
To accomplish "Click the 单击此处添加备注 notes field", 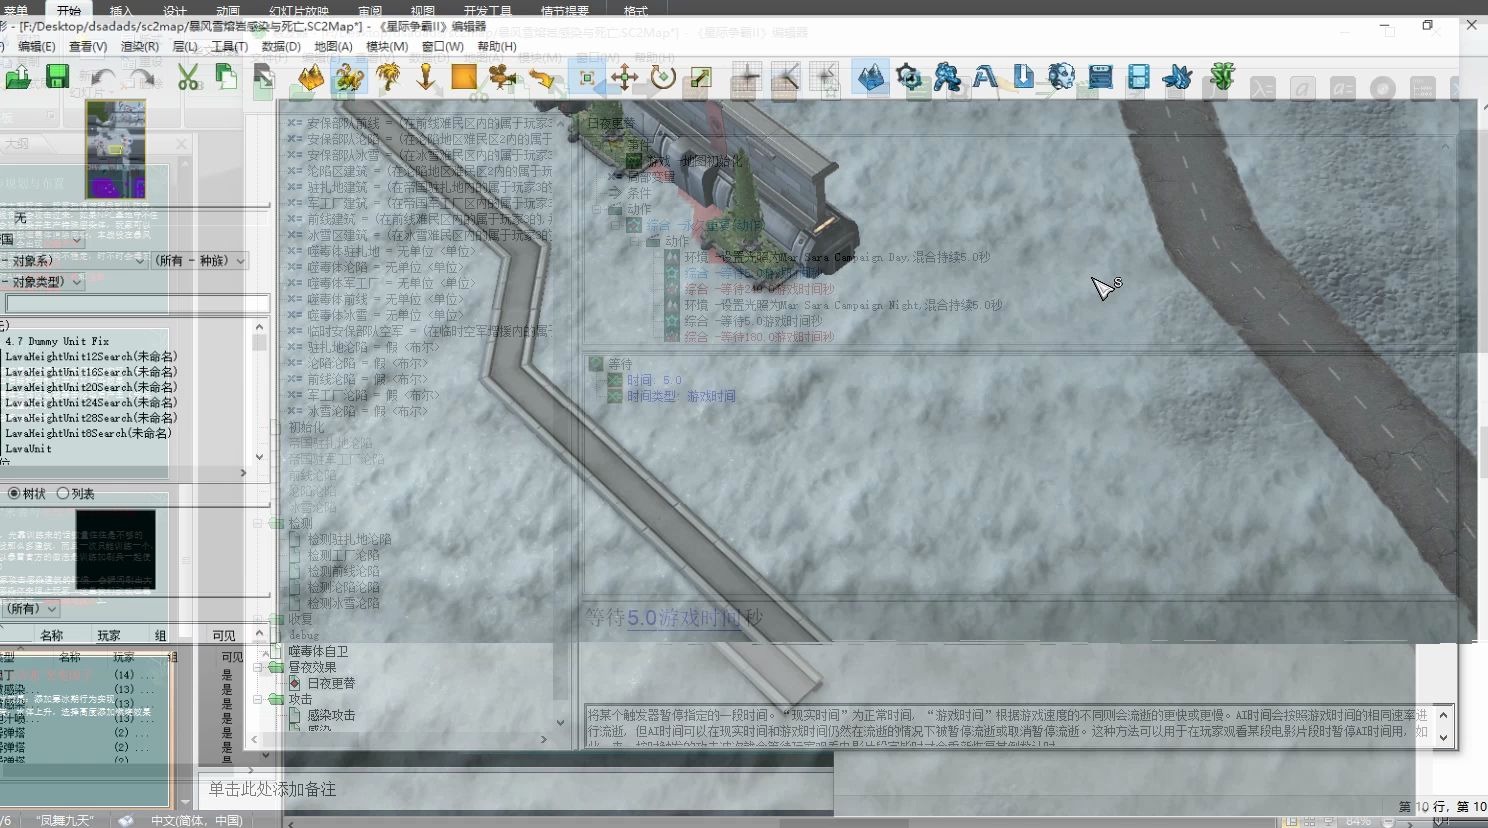I will tap(272, 789).
